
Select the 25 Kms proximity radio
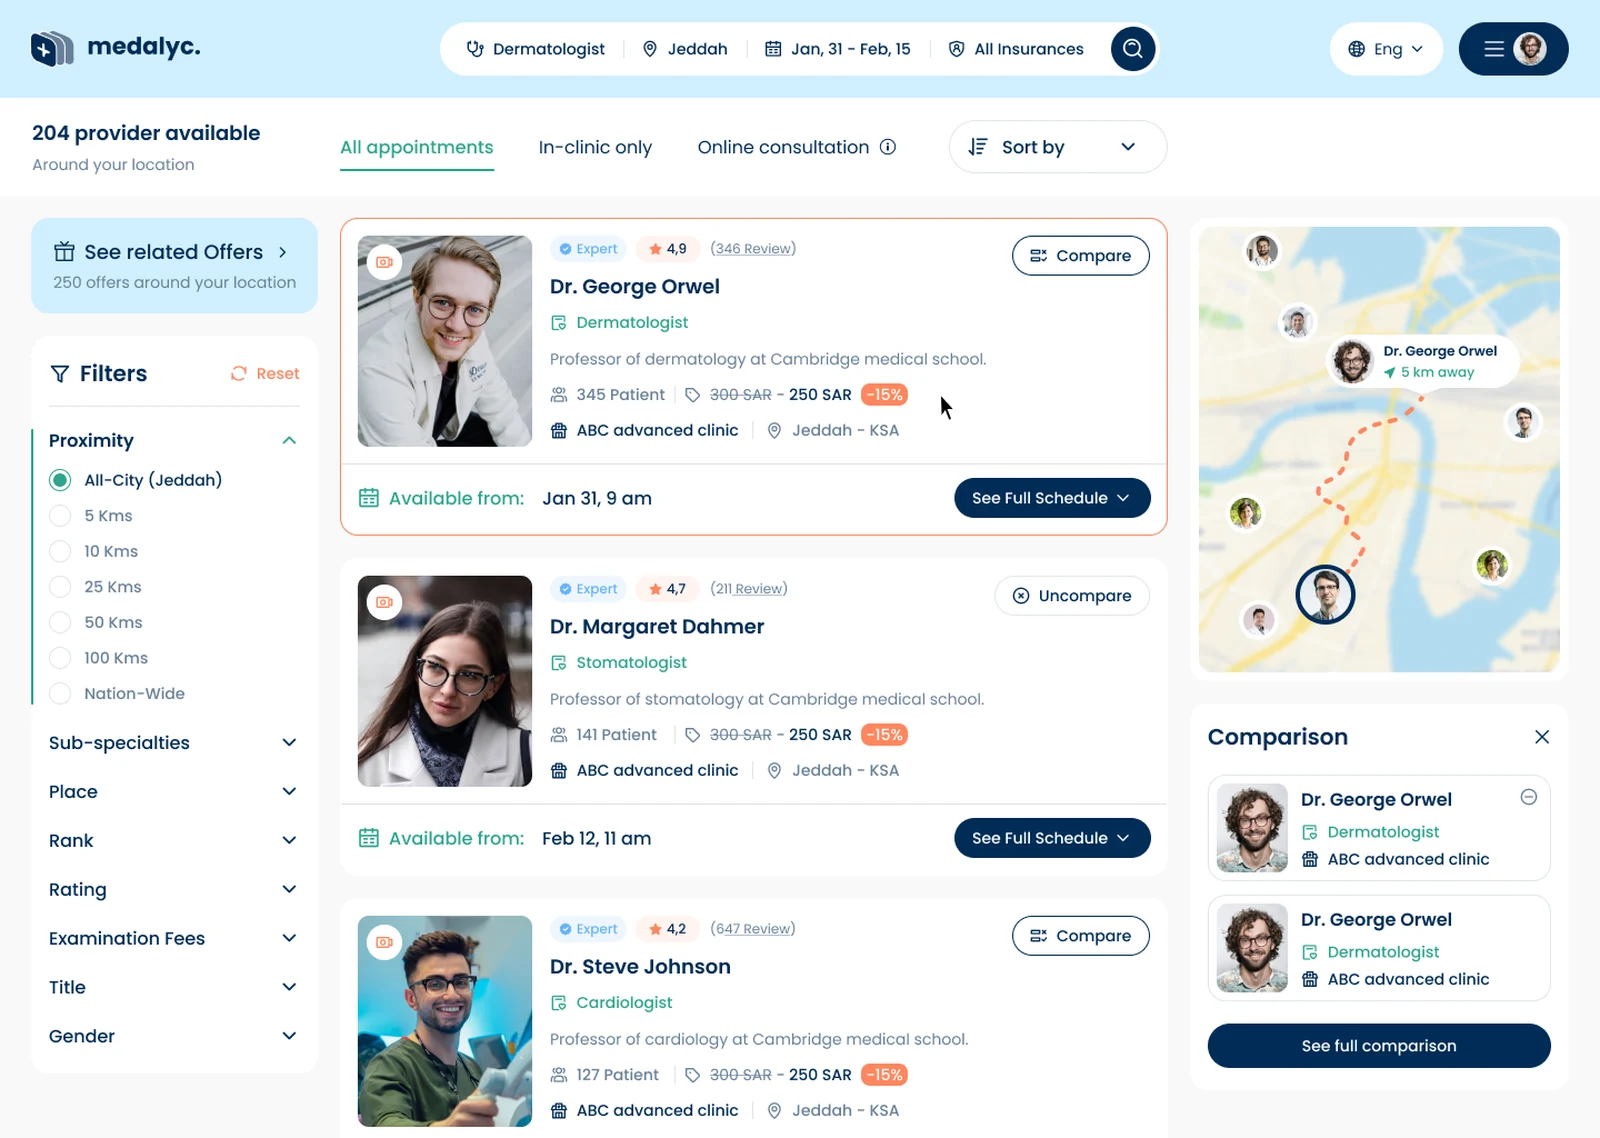60,587
